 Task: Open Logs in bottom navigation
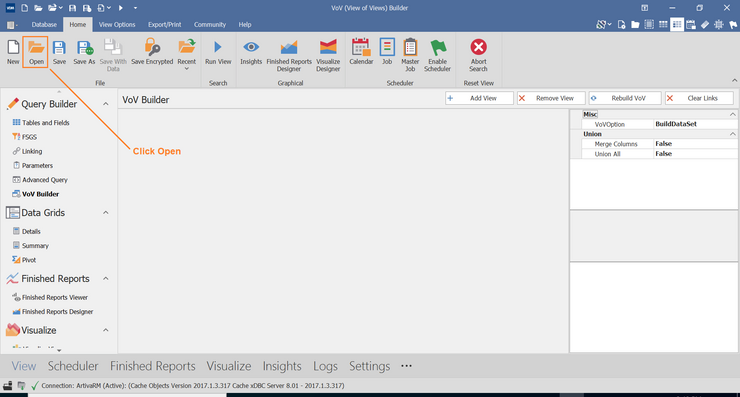pyautogui.click(x=325, y=366)
